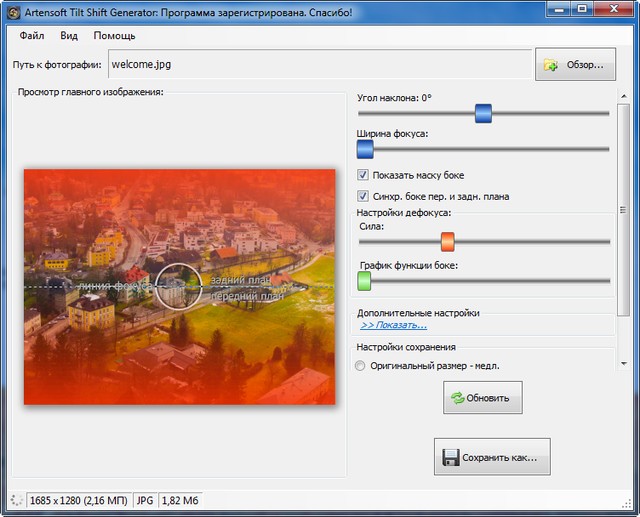Click the Сохранить как... button
This screenshot has width=640, height=517.
tap(492, 457)
